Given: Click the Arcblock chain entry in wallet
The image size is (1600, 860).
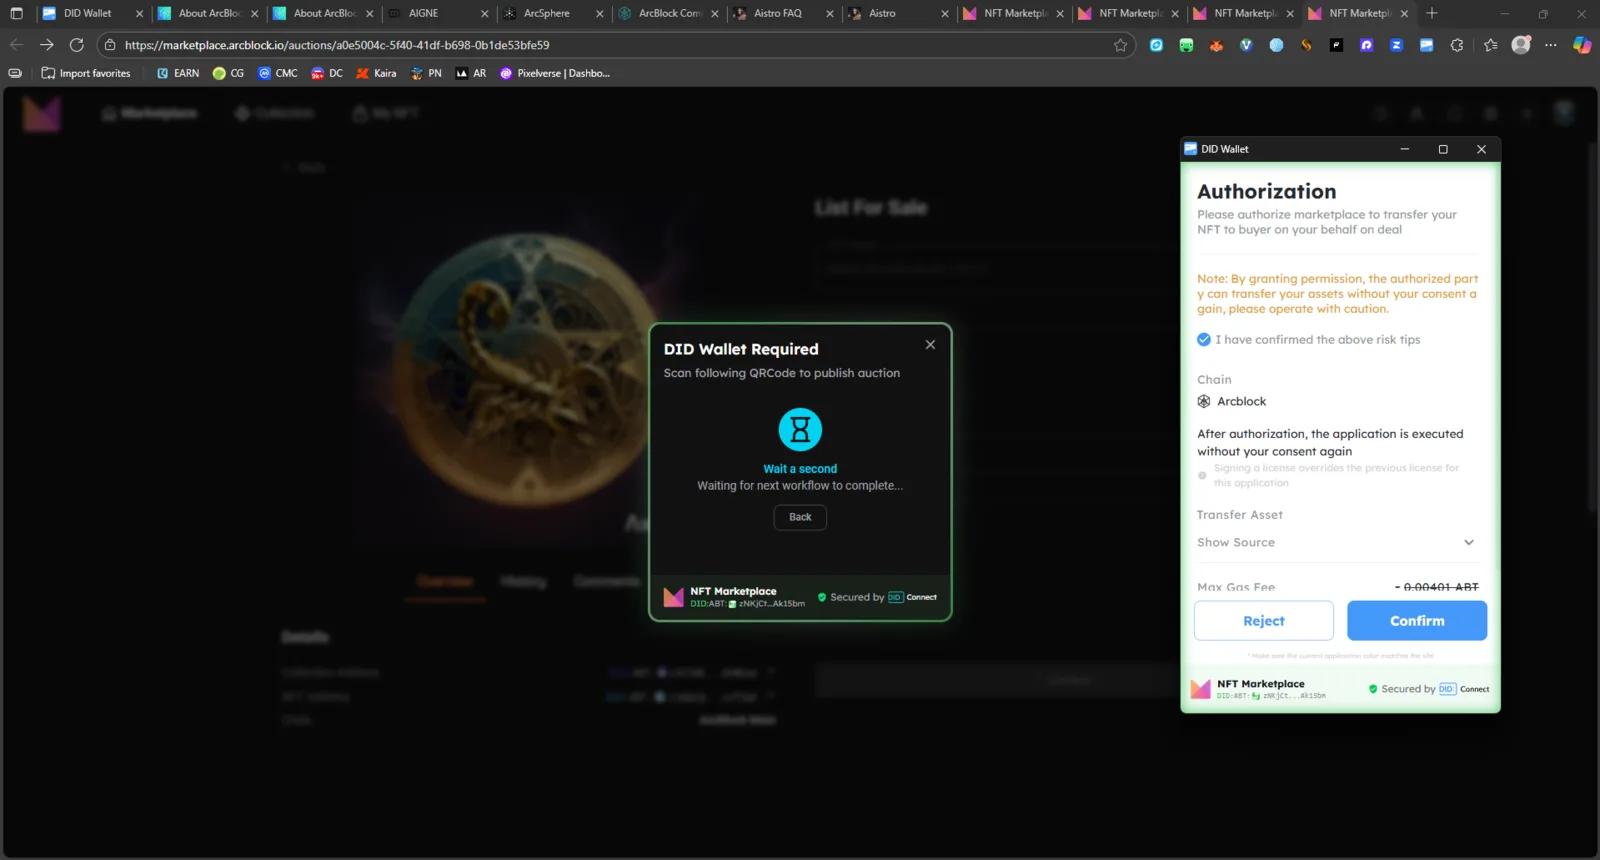Looking at the screenshot, I should pos(1232,402).
